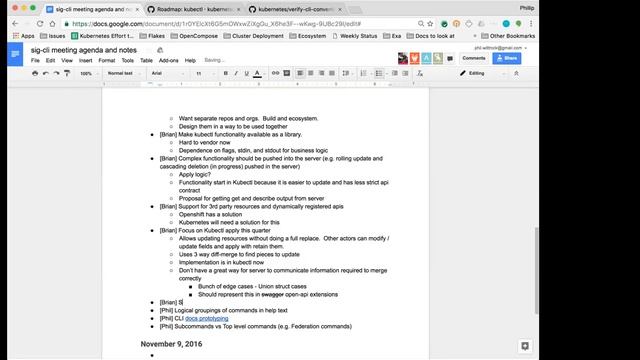This screenshot has width=640, height=360.
Task: Open the move-to-folder icon near the title
Action: 160,50
